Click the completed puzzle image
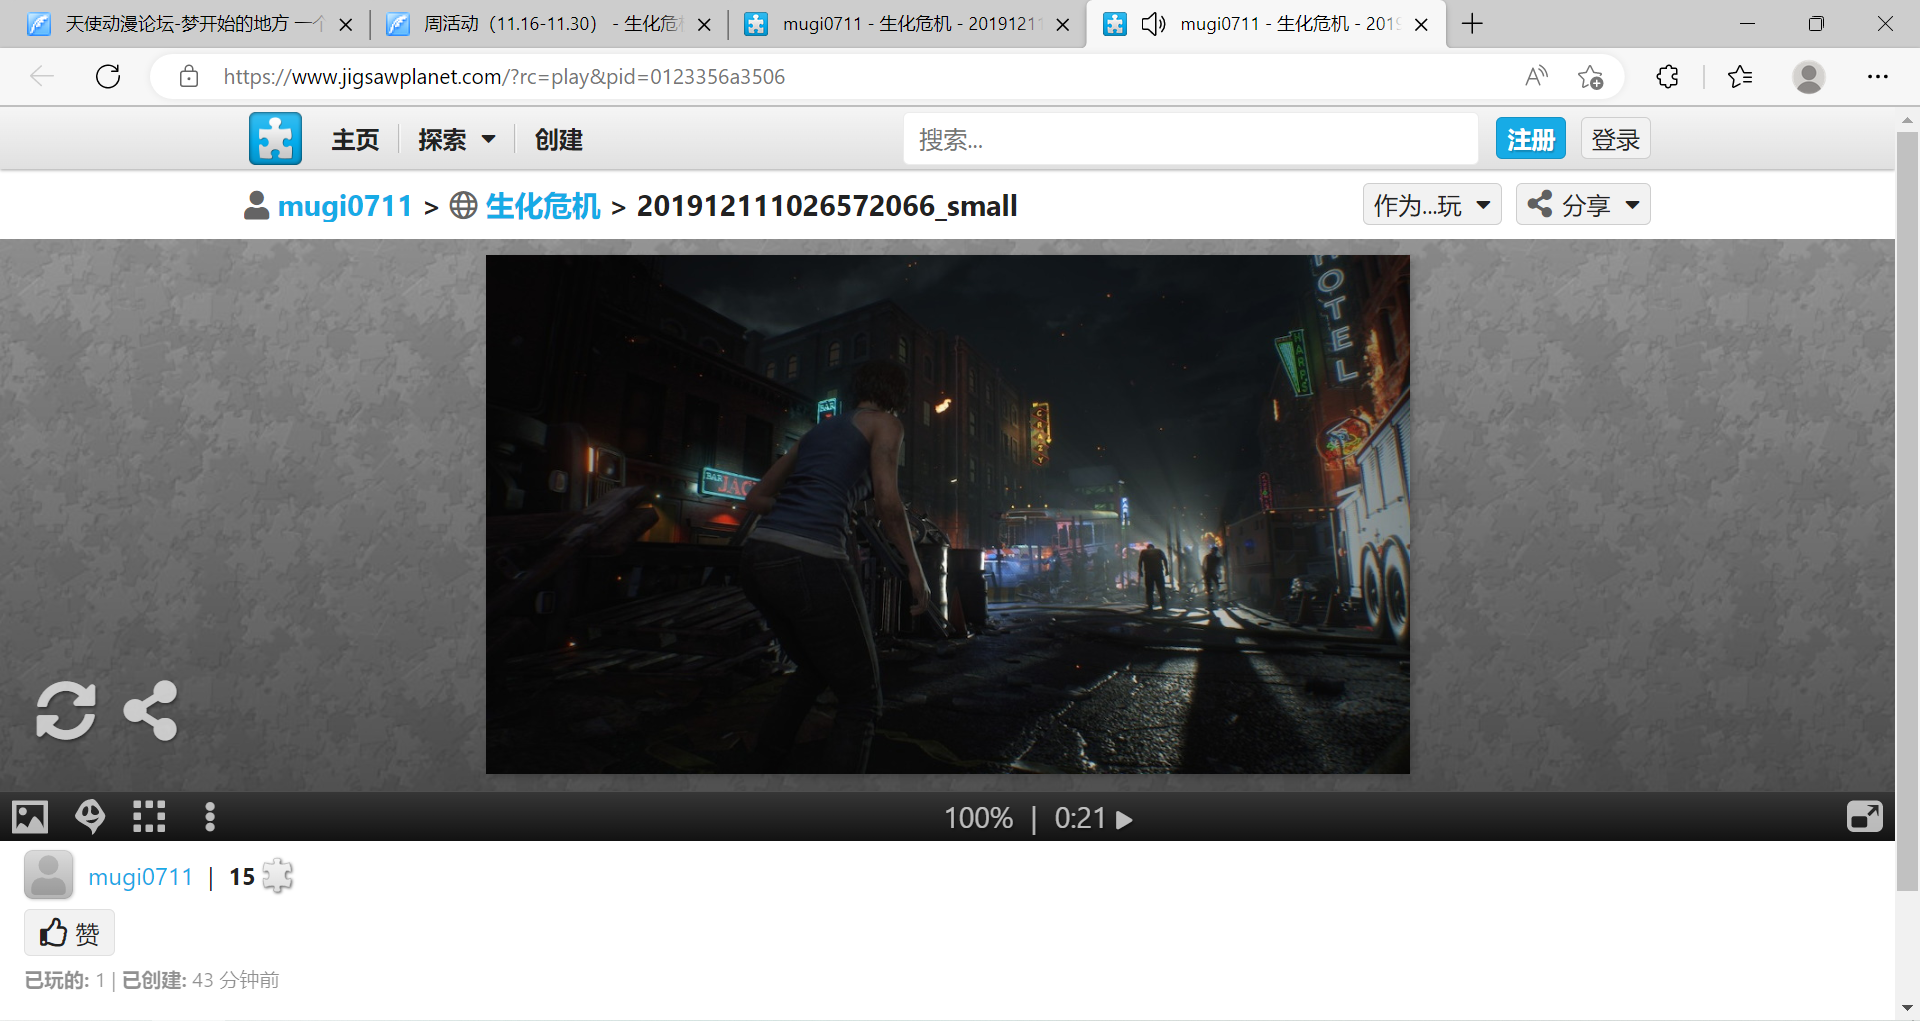The width and height of the screenshot is (1920, 1021). [947, 514]
